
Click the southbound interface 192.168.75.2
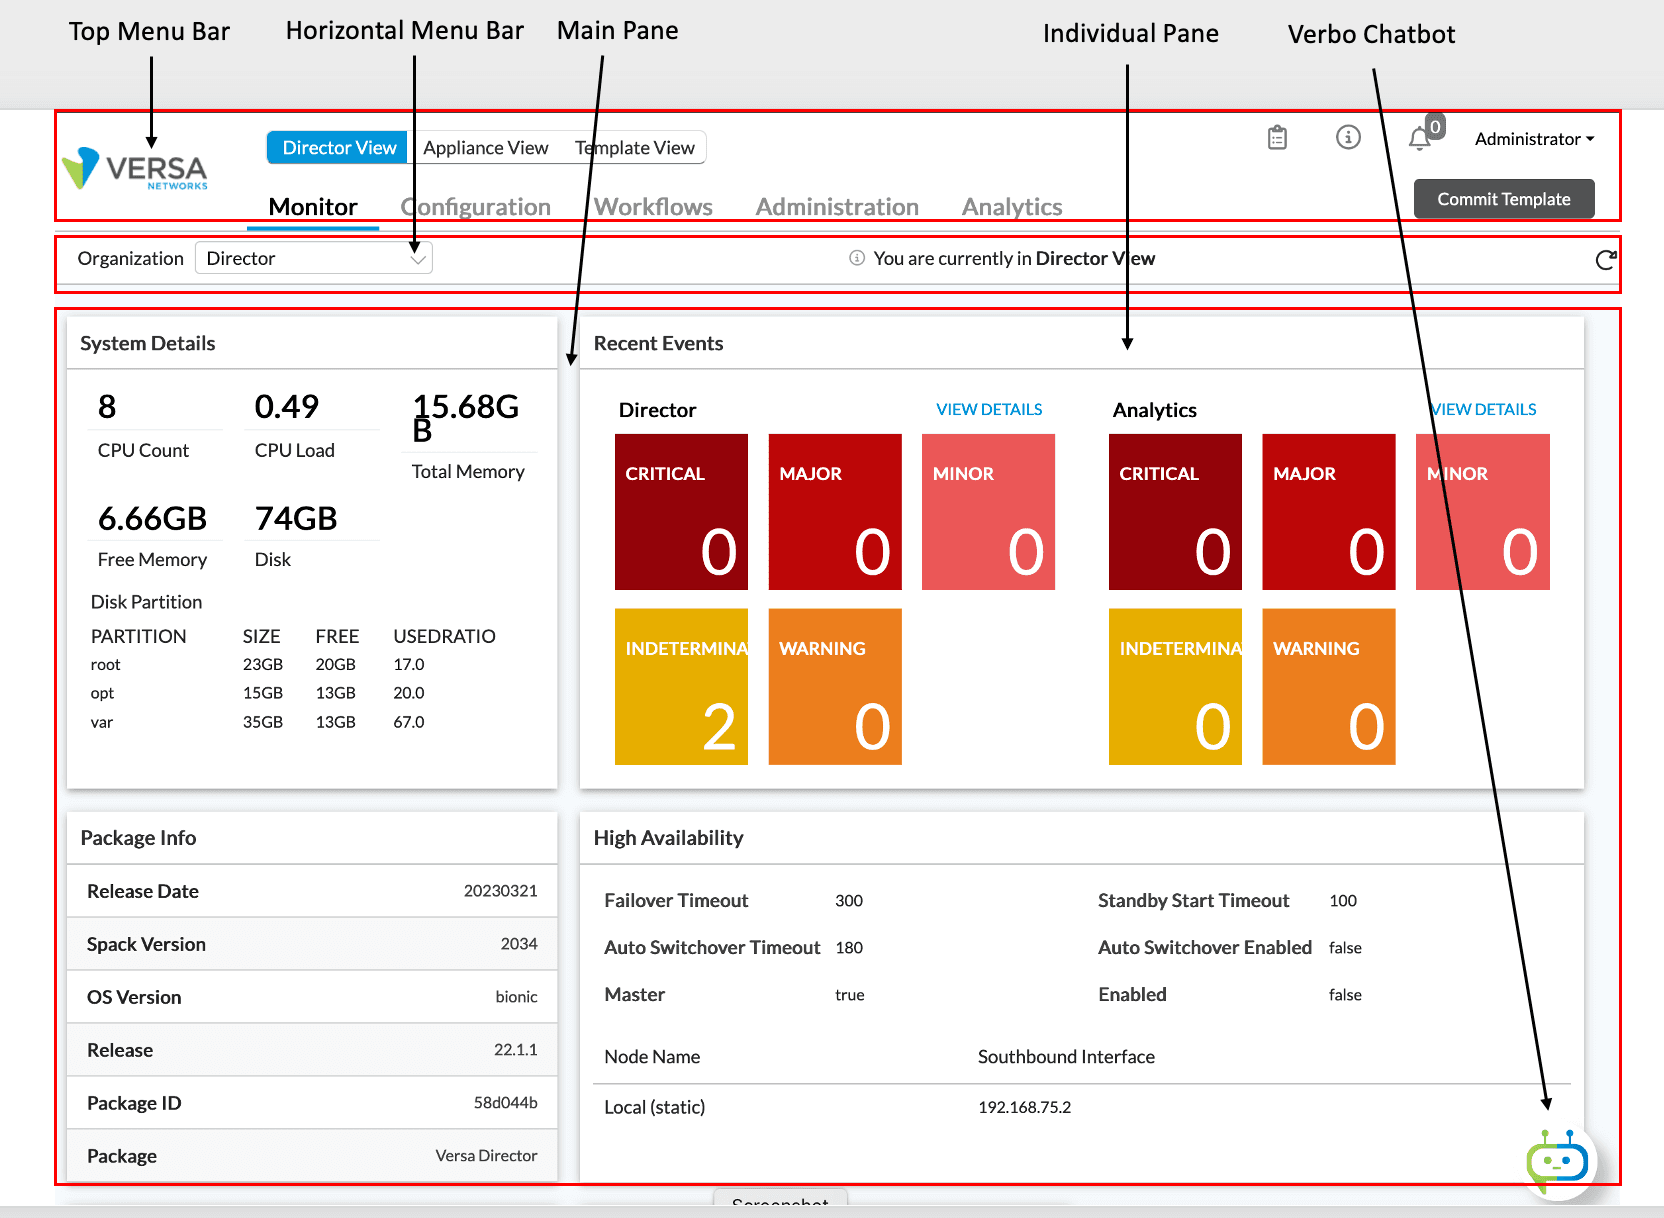1024,1108
